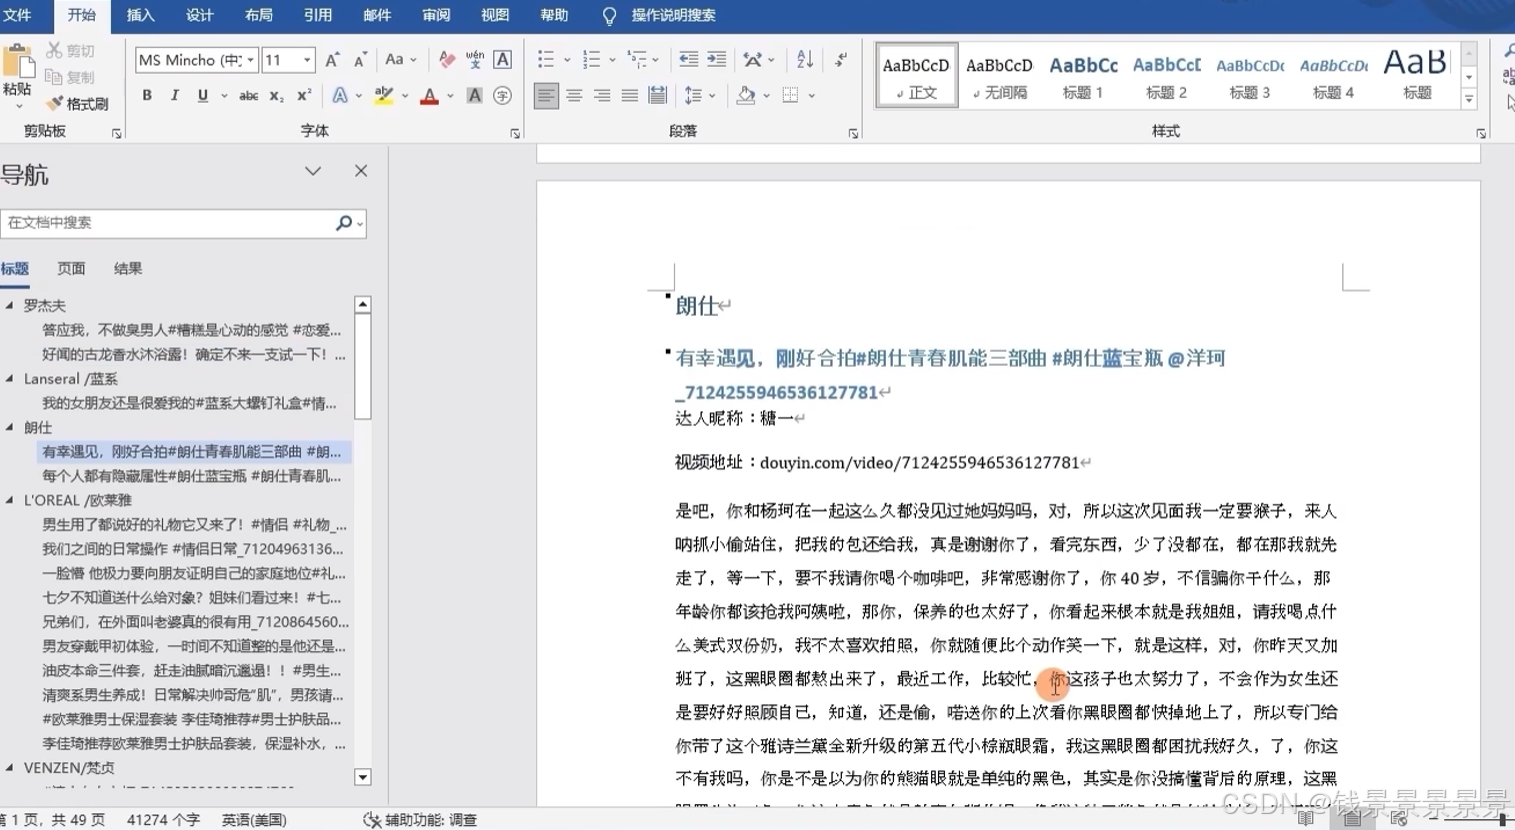Open the References tab

(318, 15)
